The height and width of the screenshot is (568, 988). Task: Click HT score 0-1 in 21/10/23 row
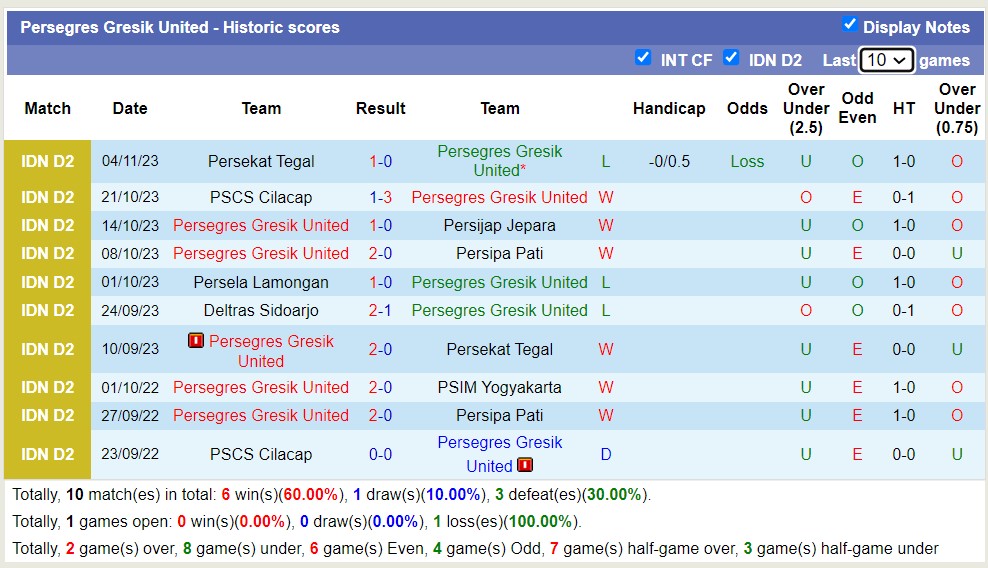pos(904,197)
